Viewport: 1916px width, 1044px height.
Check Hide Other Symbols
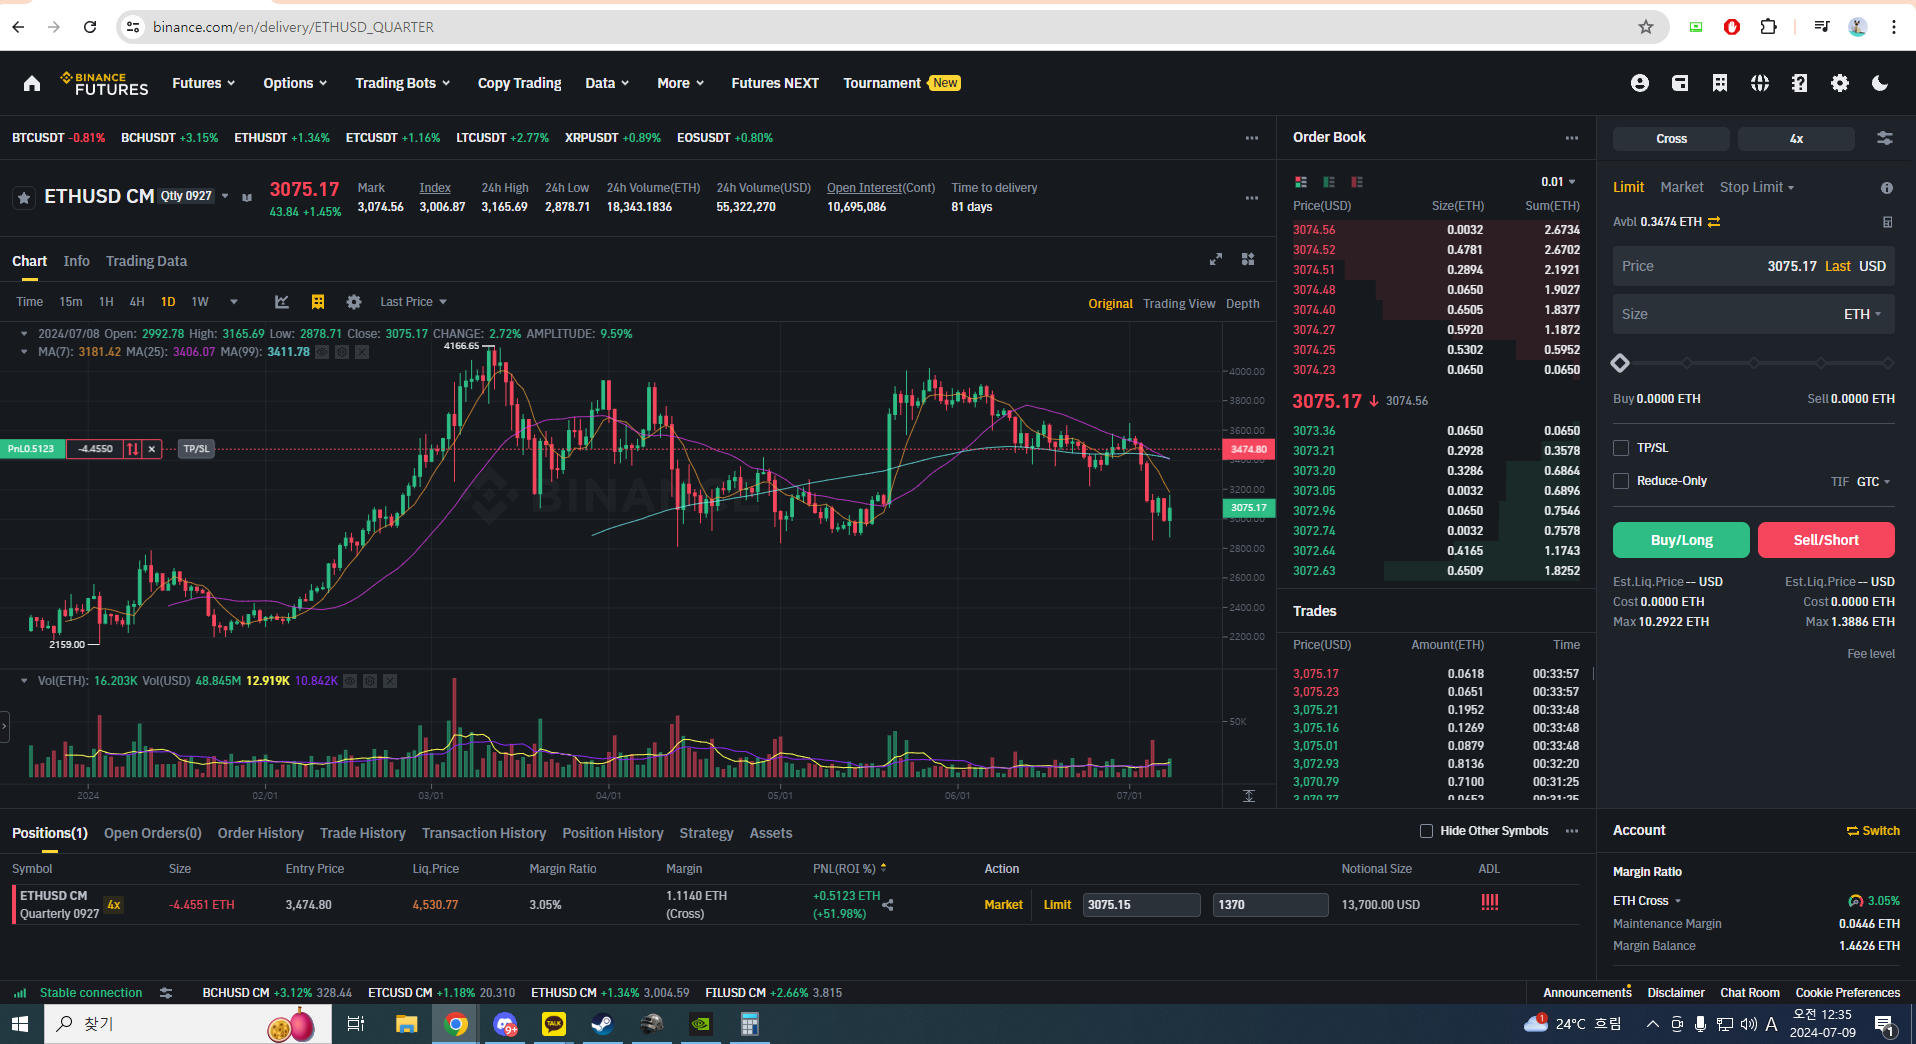(x=1427, y=831)
